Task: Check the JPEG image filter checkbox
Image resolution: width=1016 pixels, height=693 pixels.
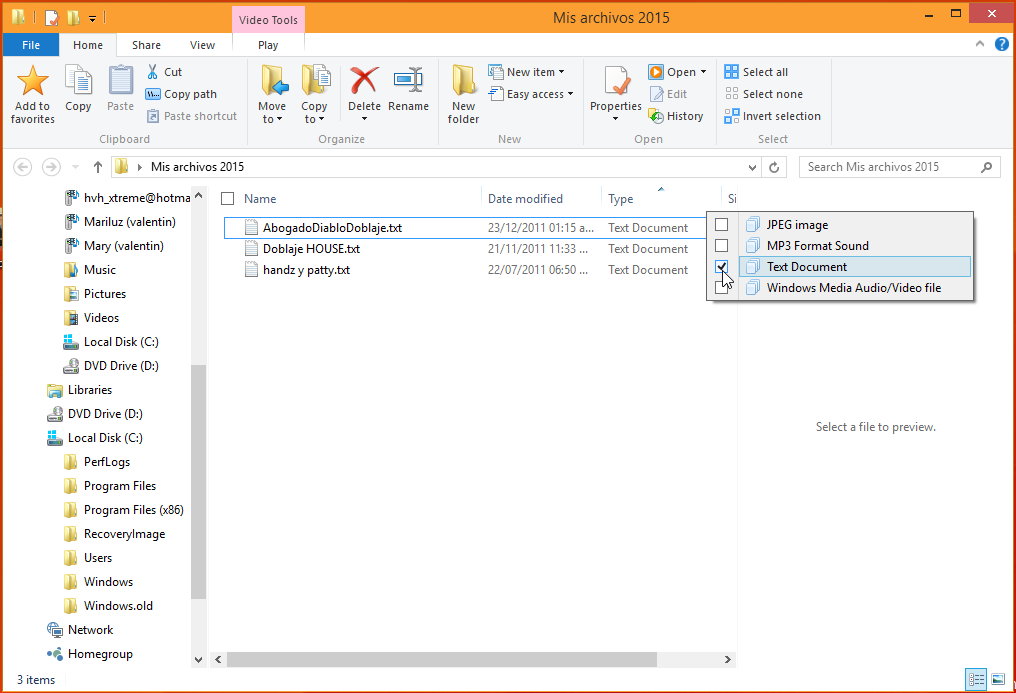Action: point(721,225)
